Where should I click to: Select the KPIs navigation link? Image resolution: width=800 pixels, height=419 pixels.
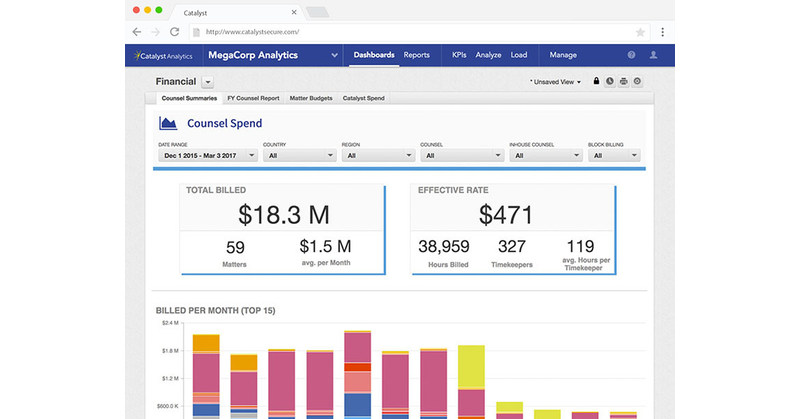459,55
